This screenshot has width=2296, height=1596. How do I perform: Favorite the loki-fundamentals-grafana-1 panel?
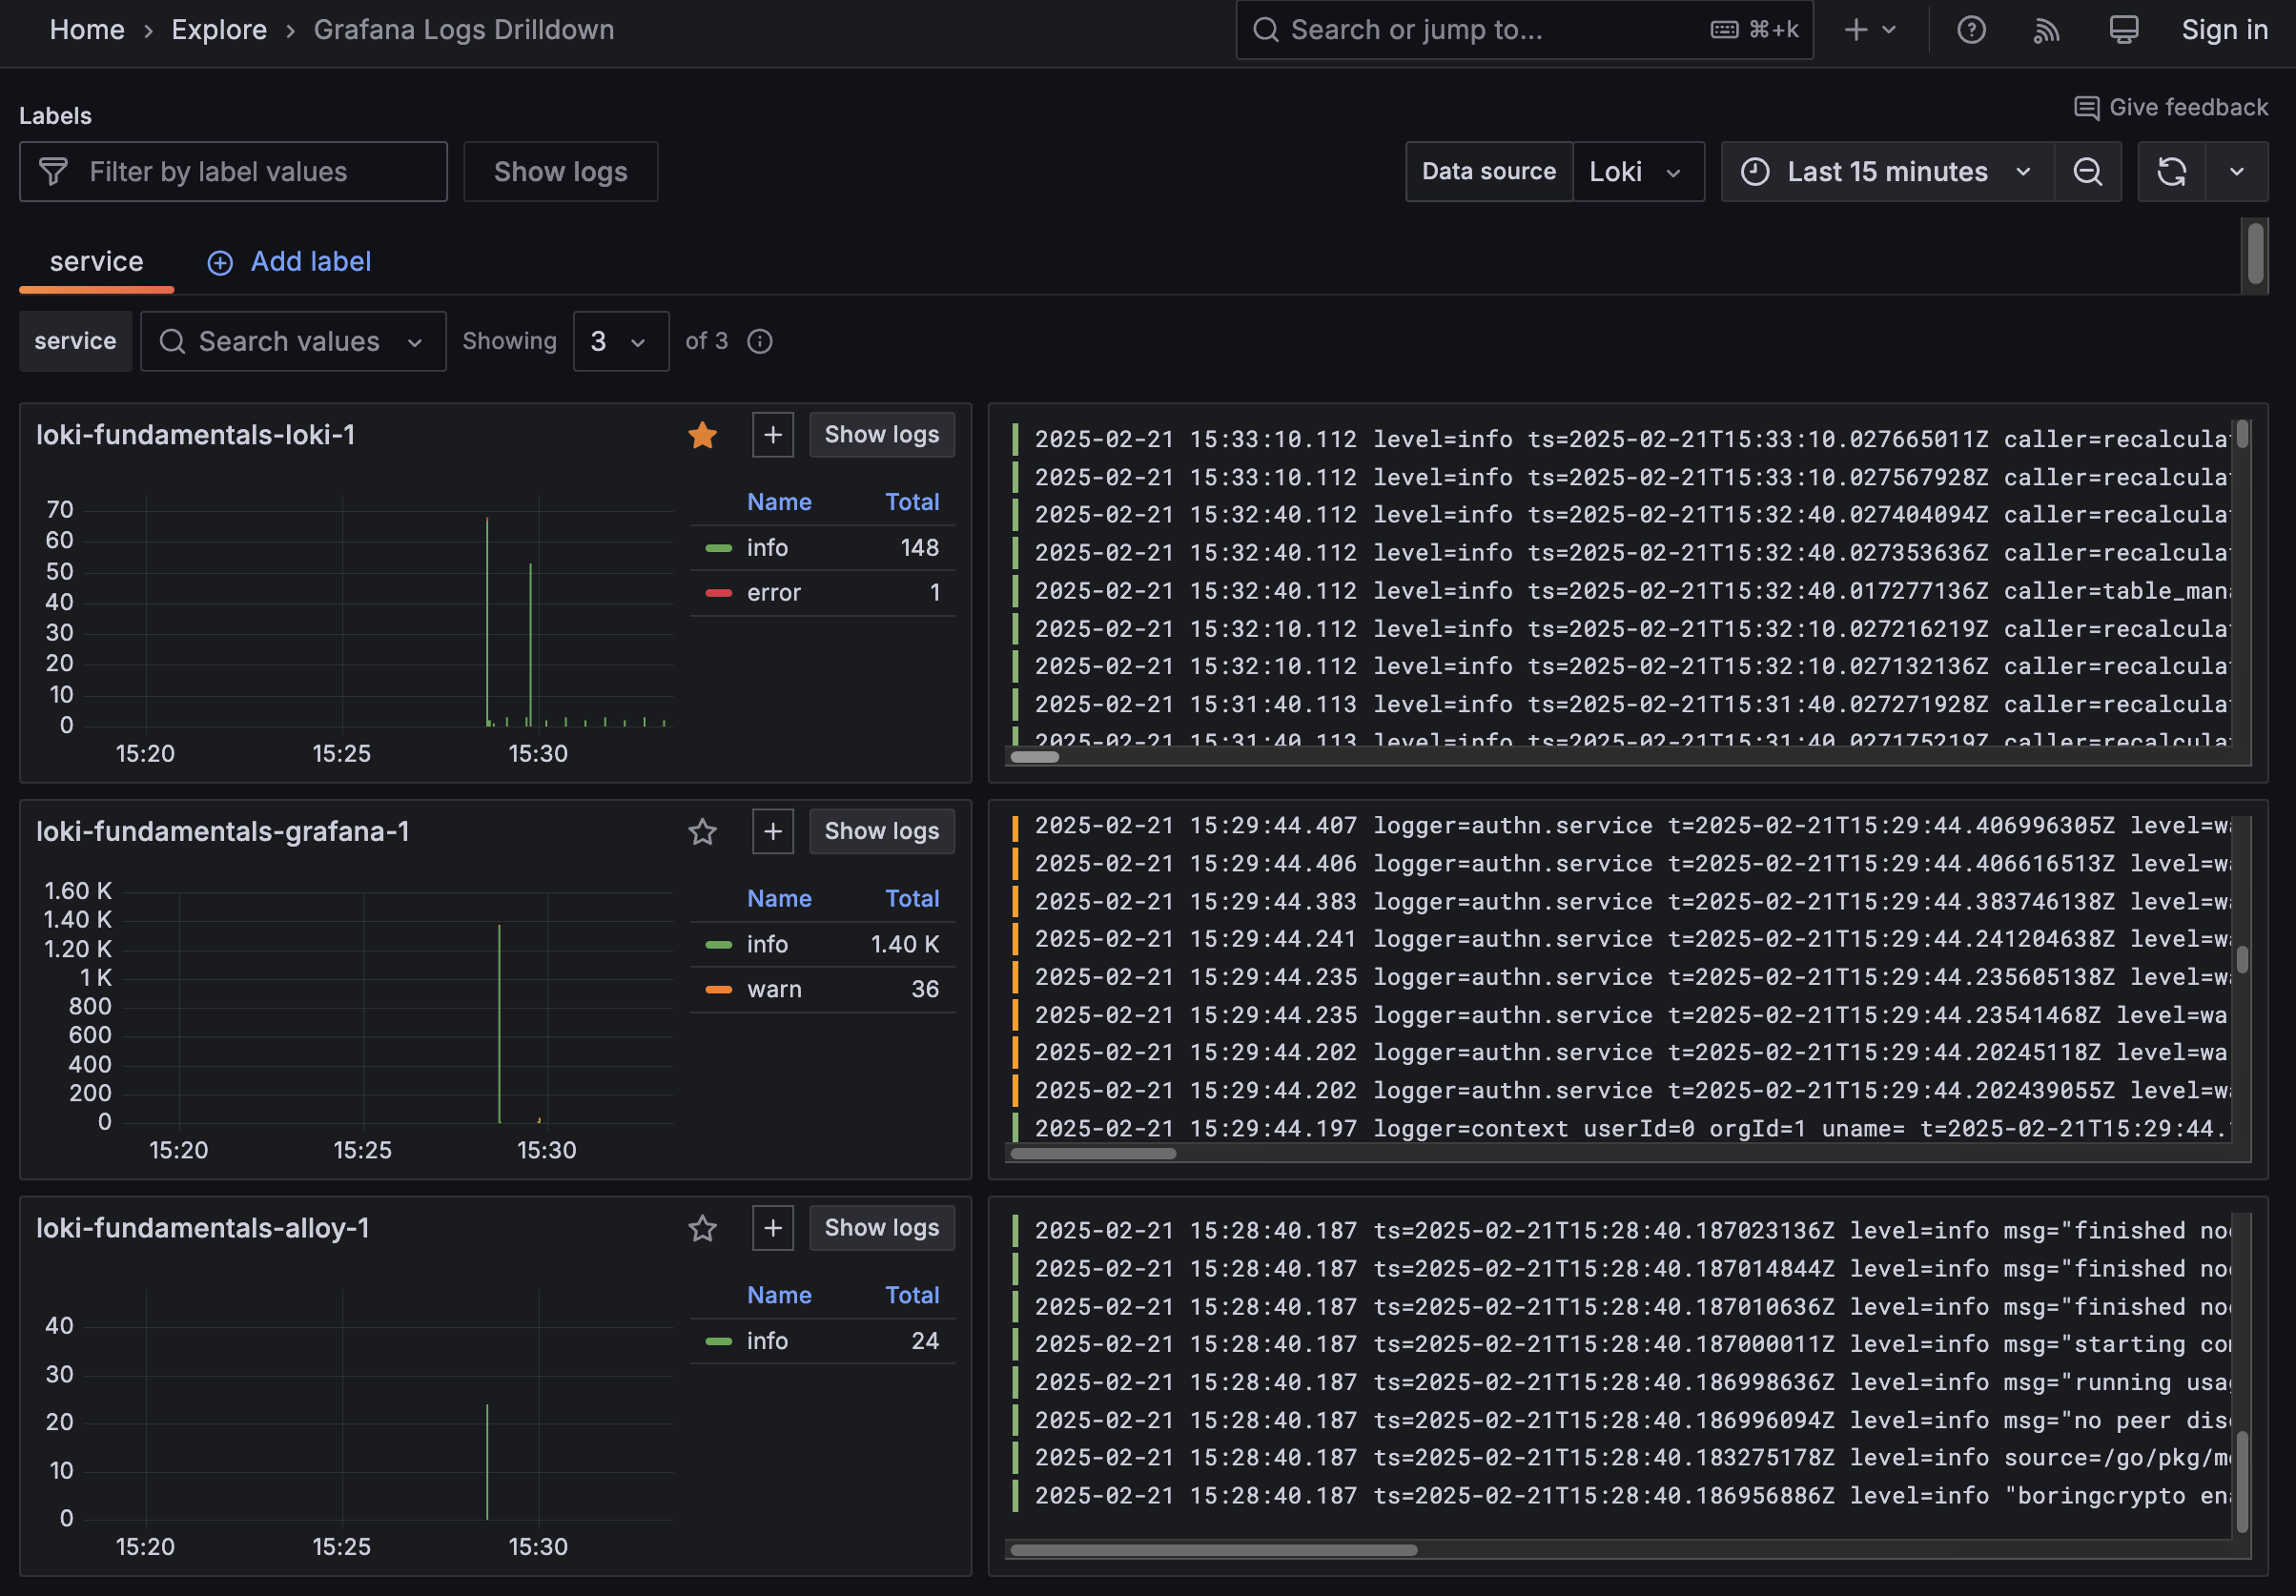[703, 831]
